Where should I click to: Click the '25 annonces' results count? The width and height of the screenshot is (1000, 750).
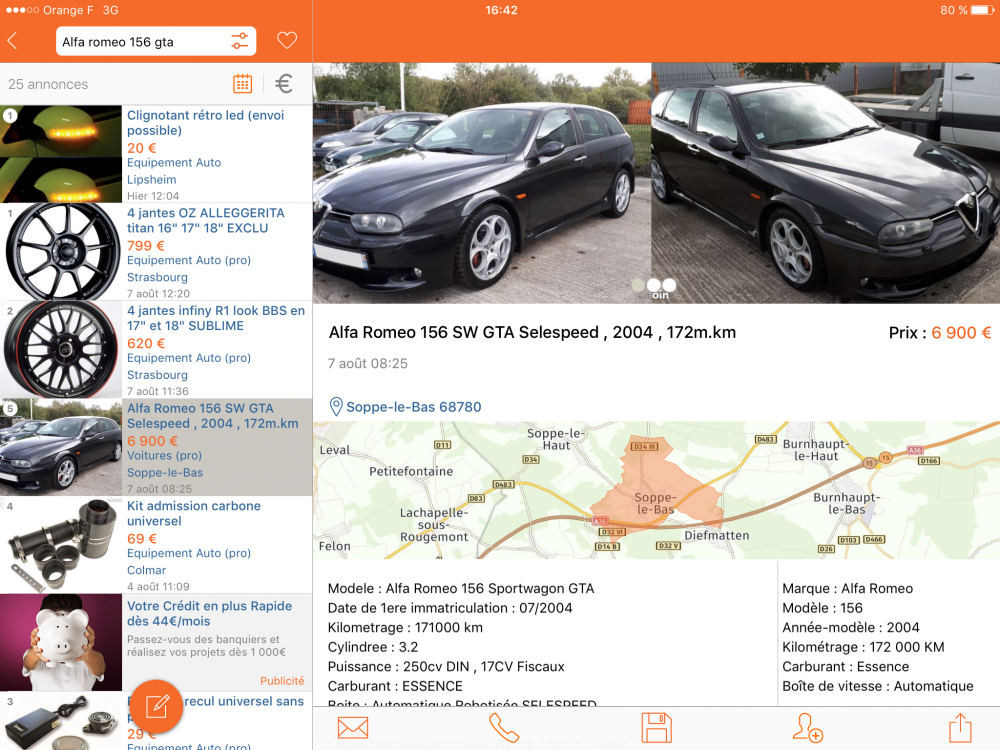48,84
